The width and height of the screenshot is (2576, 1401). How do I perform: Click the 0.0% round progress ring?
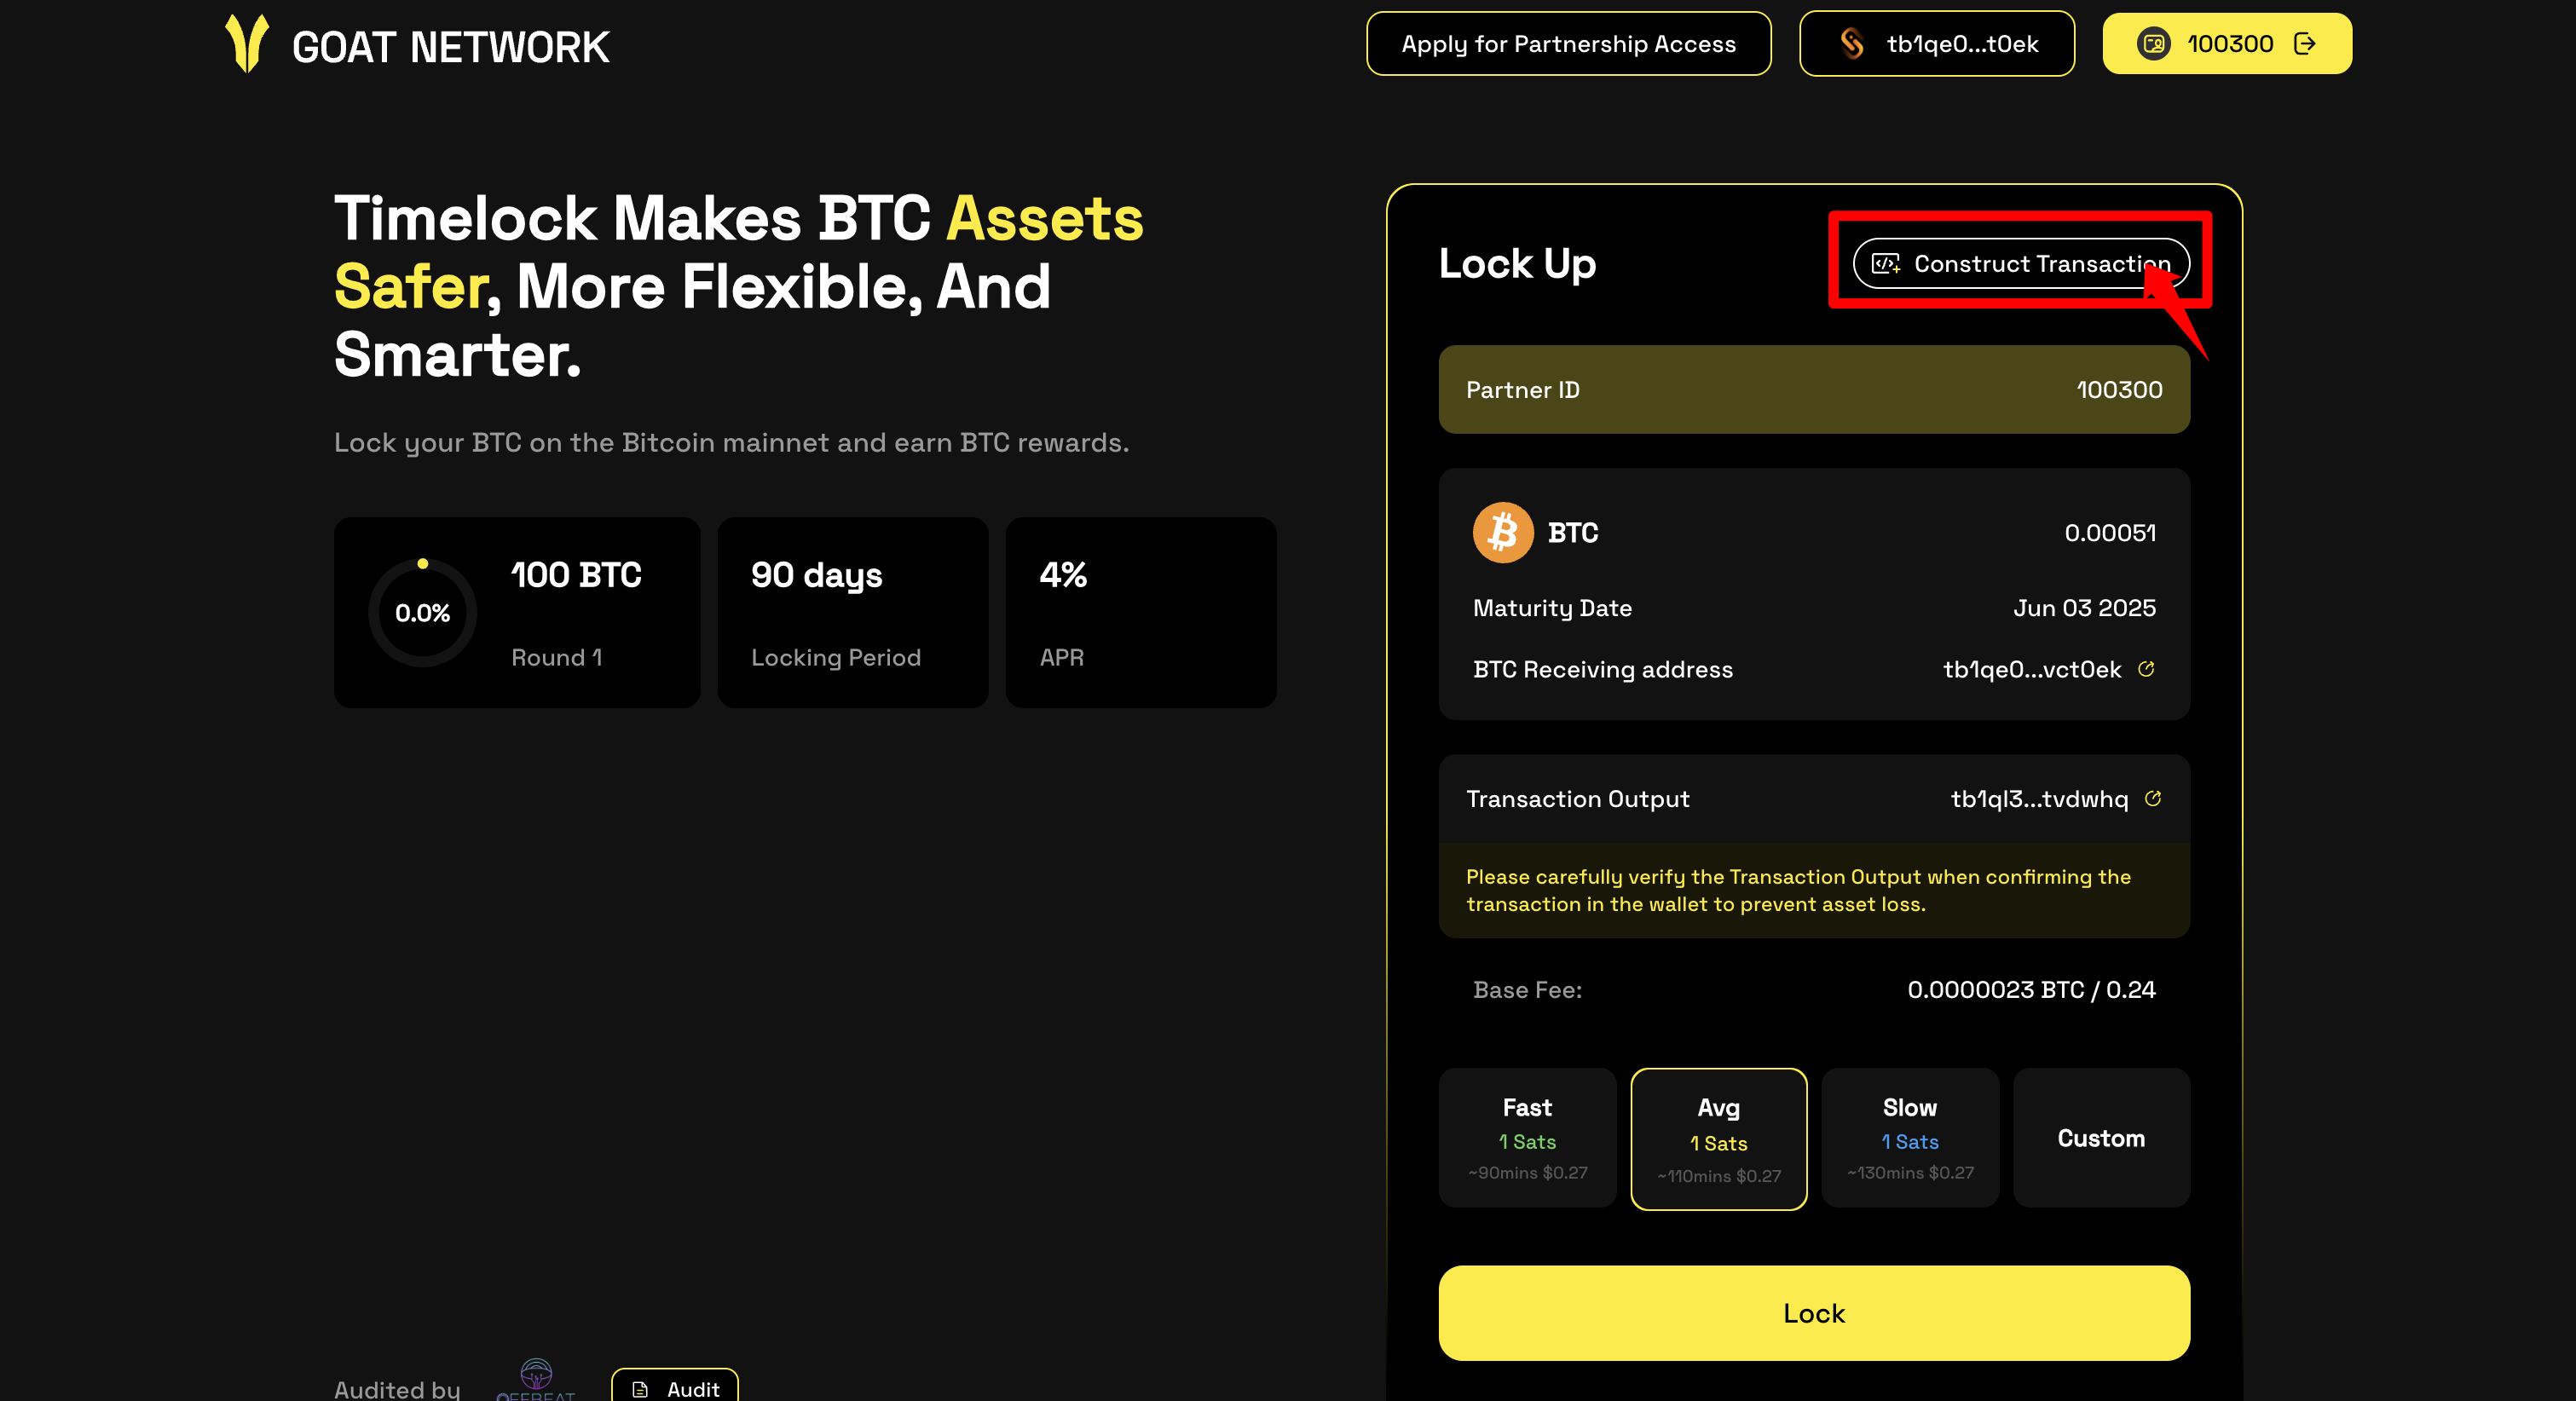[x=422, y=613]
